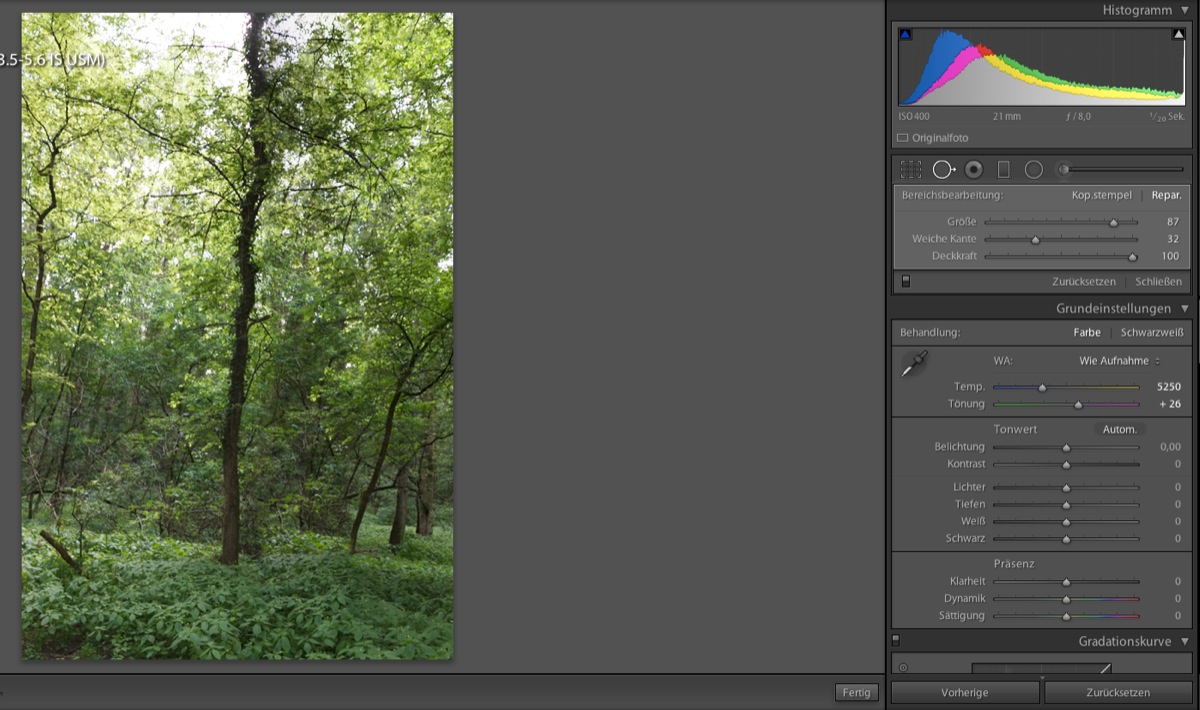
Task: Select the spot removal tool icon
Action: tap(943, 170)
